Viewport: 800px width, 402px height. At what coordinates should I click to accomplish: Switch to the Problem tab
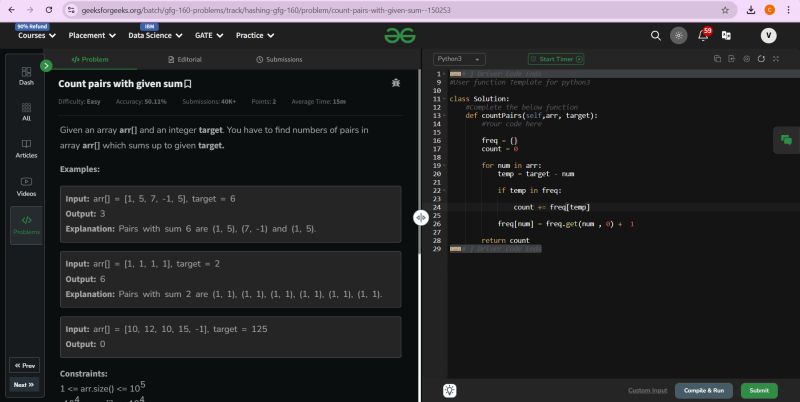click(90, 59)
